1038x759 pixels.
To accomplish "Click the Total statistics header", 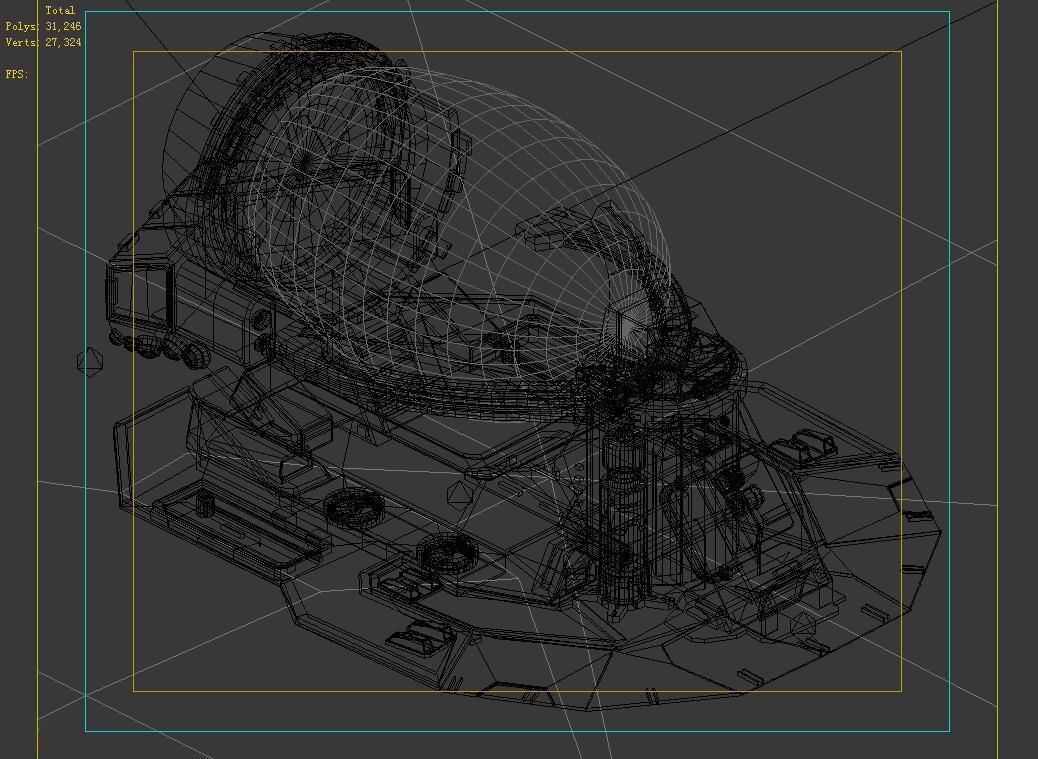I will pos(60,11).
